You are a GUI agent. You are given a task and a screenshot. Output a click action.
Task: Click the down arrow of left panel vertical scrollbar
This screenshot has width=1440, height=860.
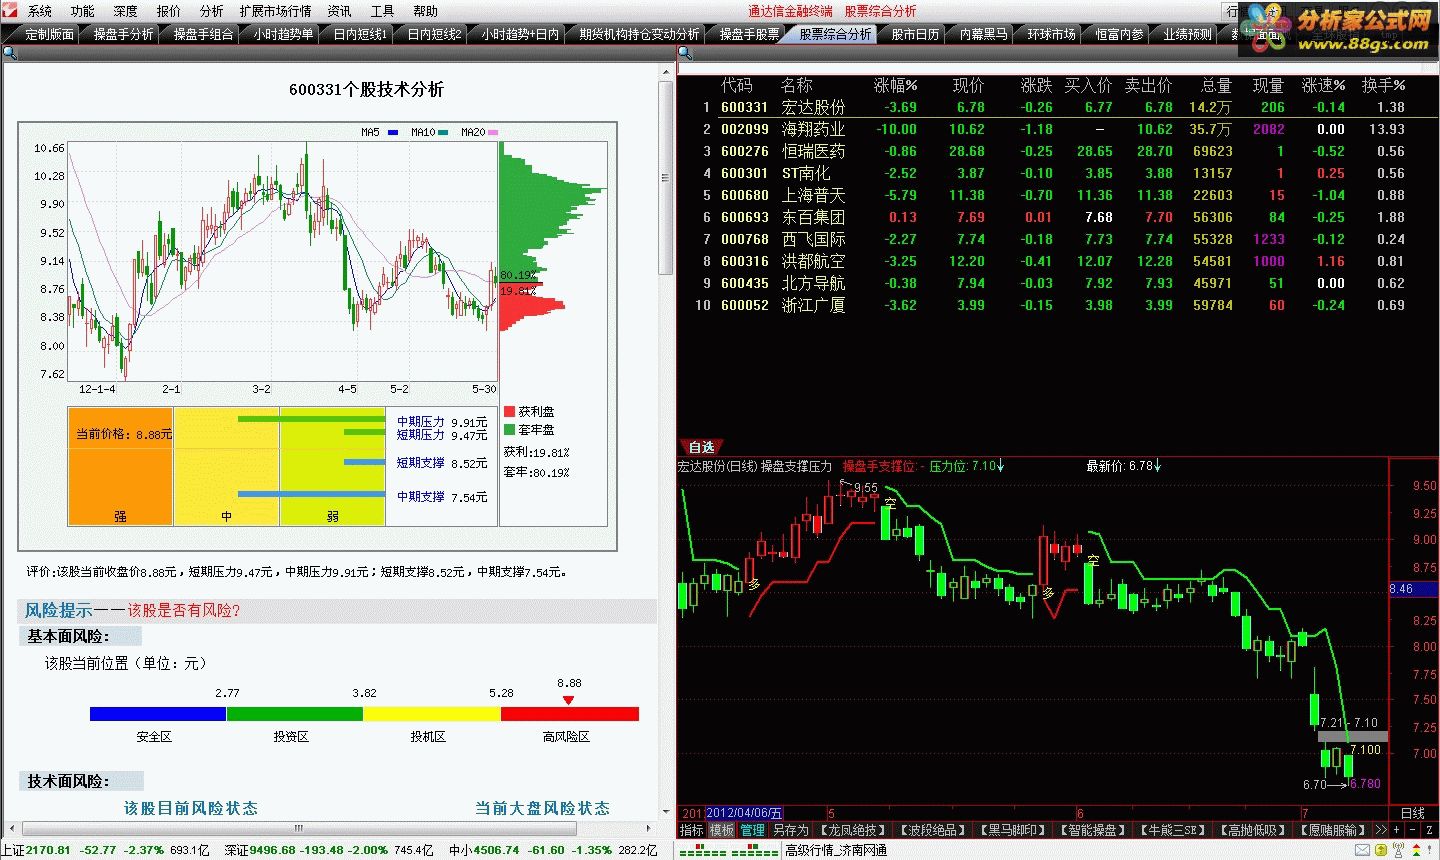666,812
